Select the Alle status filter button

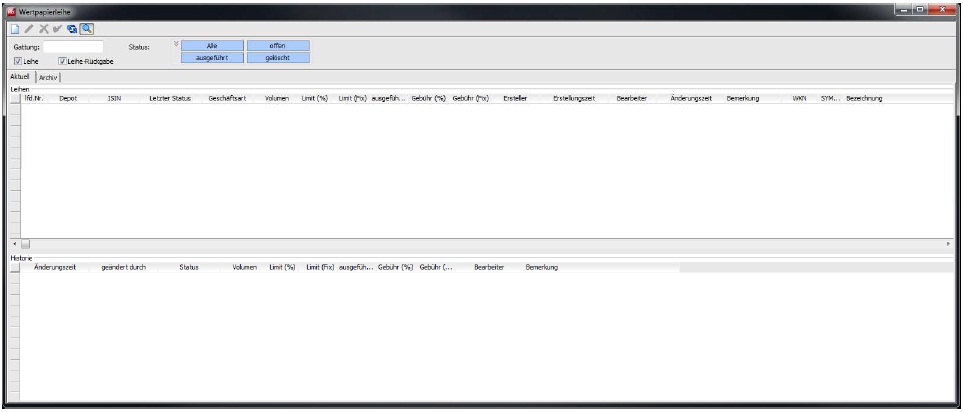click(x=212, y=45)
